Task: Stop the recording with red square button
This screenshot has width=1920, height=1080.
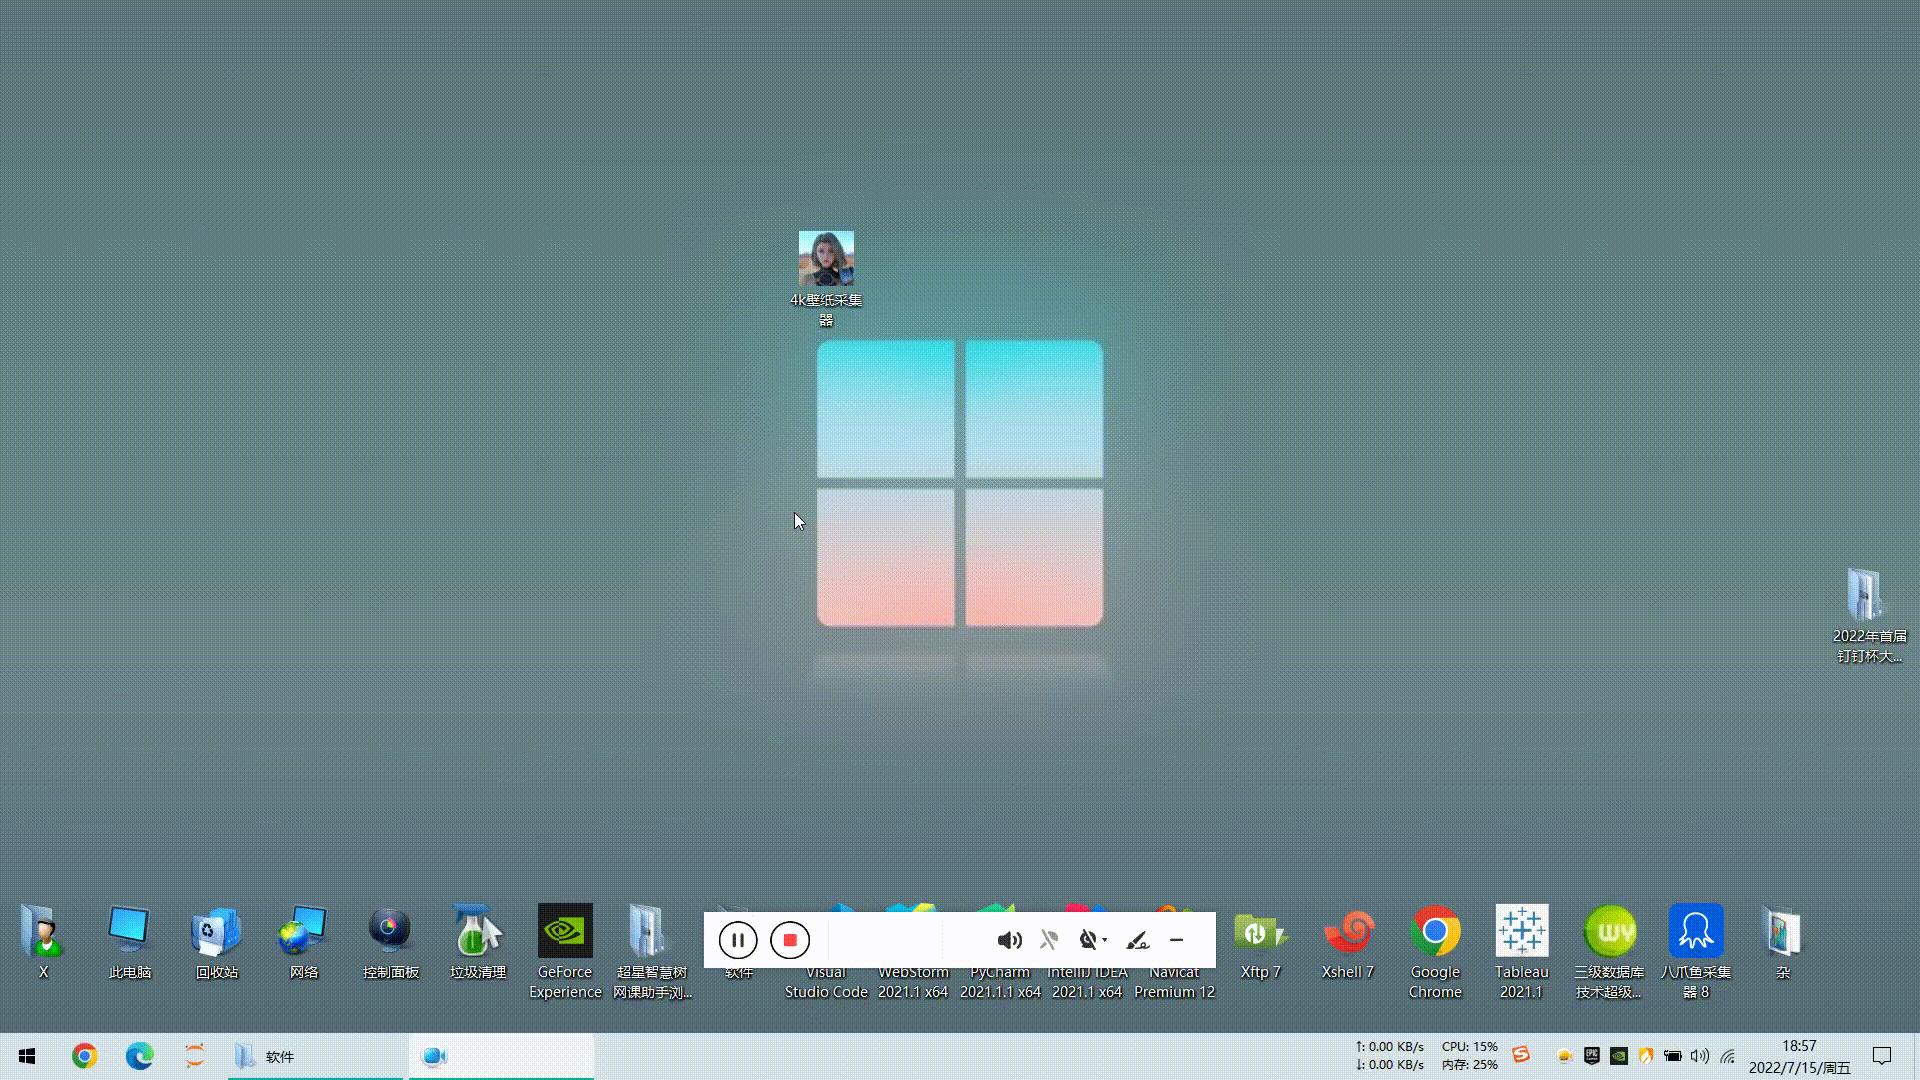Action: click(790, 940)
